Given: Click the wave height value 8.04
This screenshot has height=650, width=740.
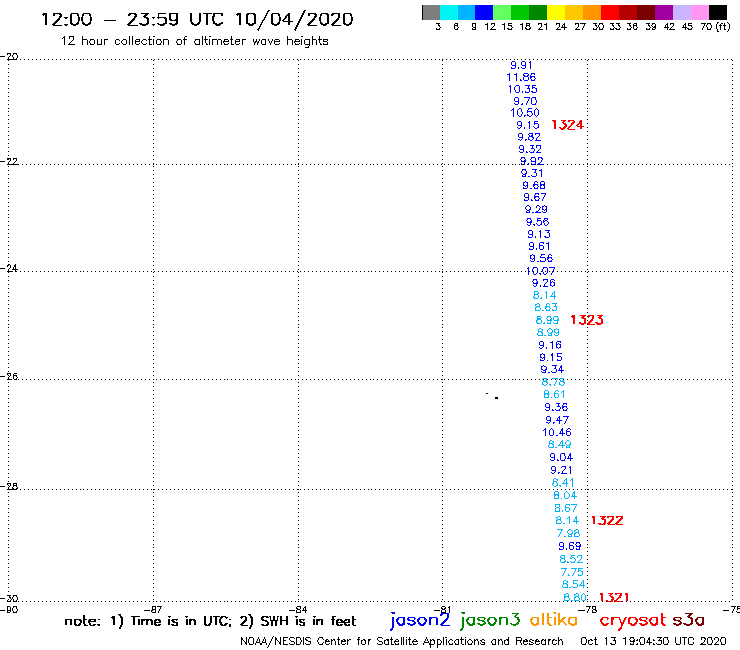Looking at the screenshot, I should click(565, 495).
